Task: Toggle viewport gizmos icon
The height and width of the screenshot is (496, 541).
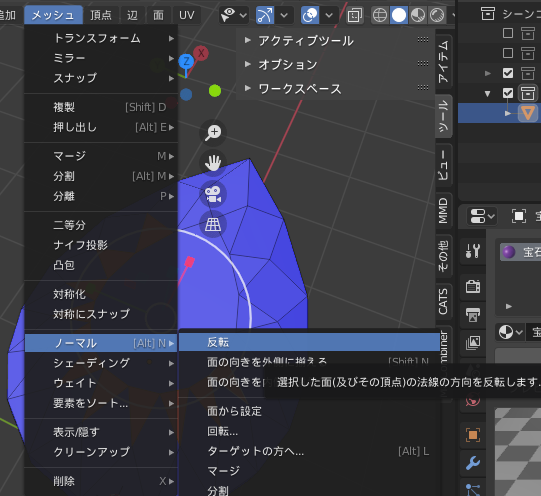Action: (x=265, y=15)
